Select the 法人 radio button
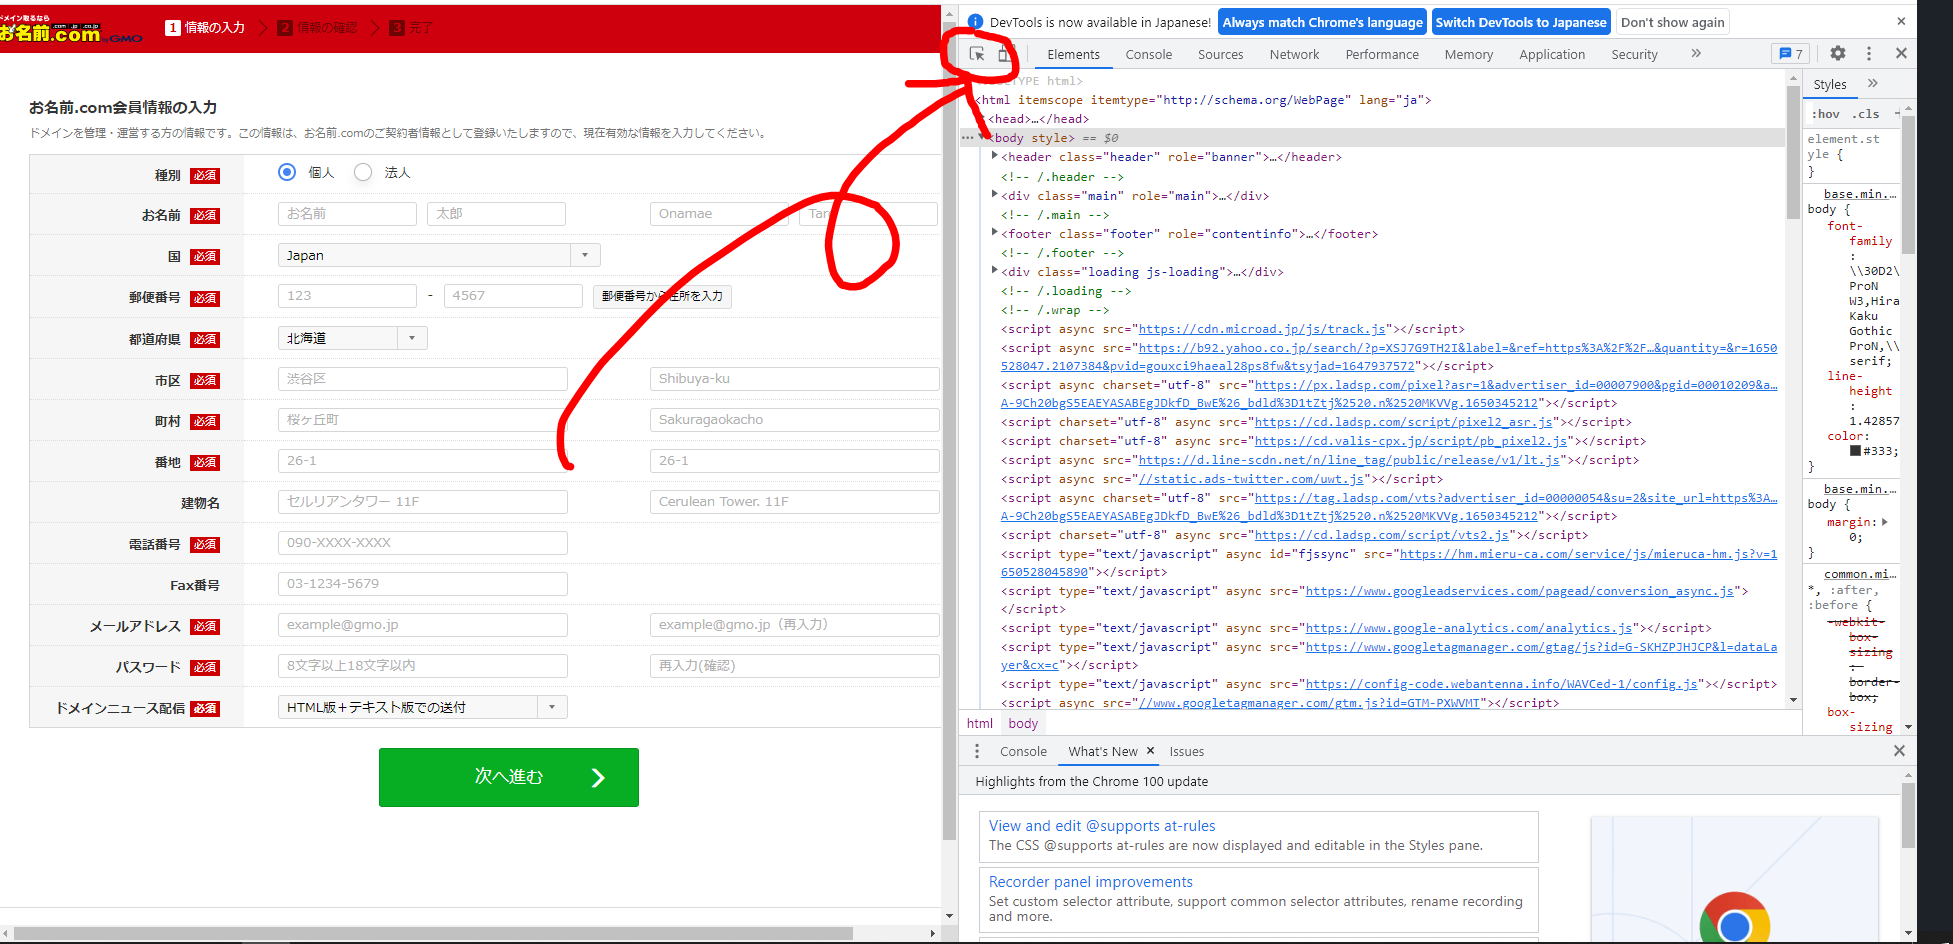 click(363, 172)
